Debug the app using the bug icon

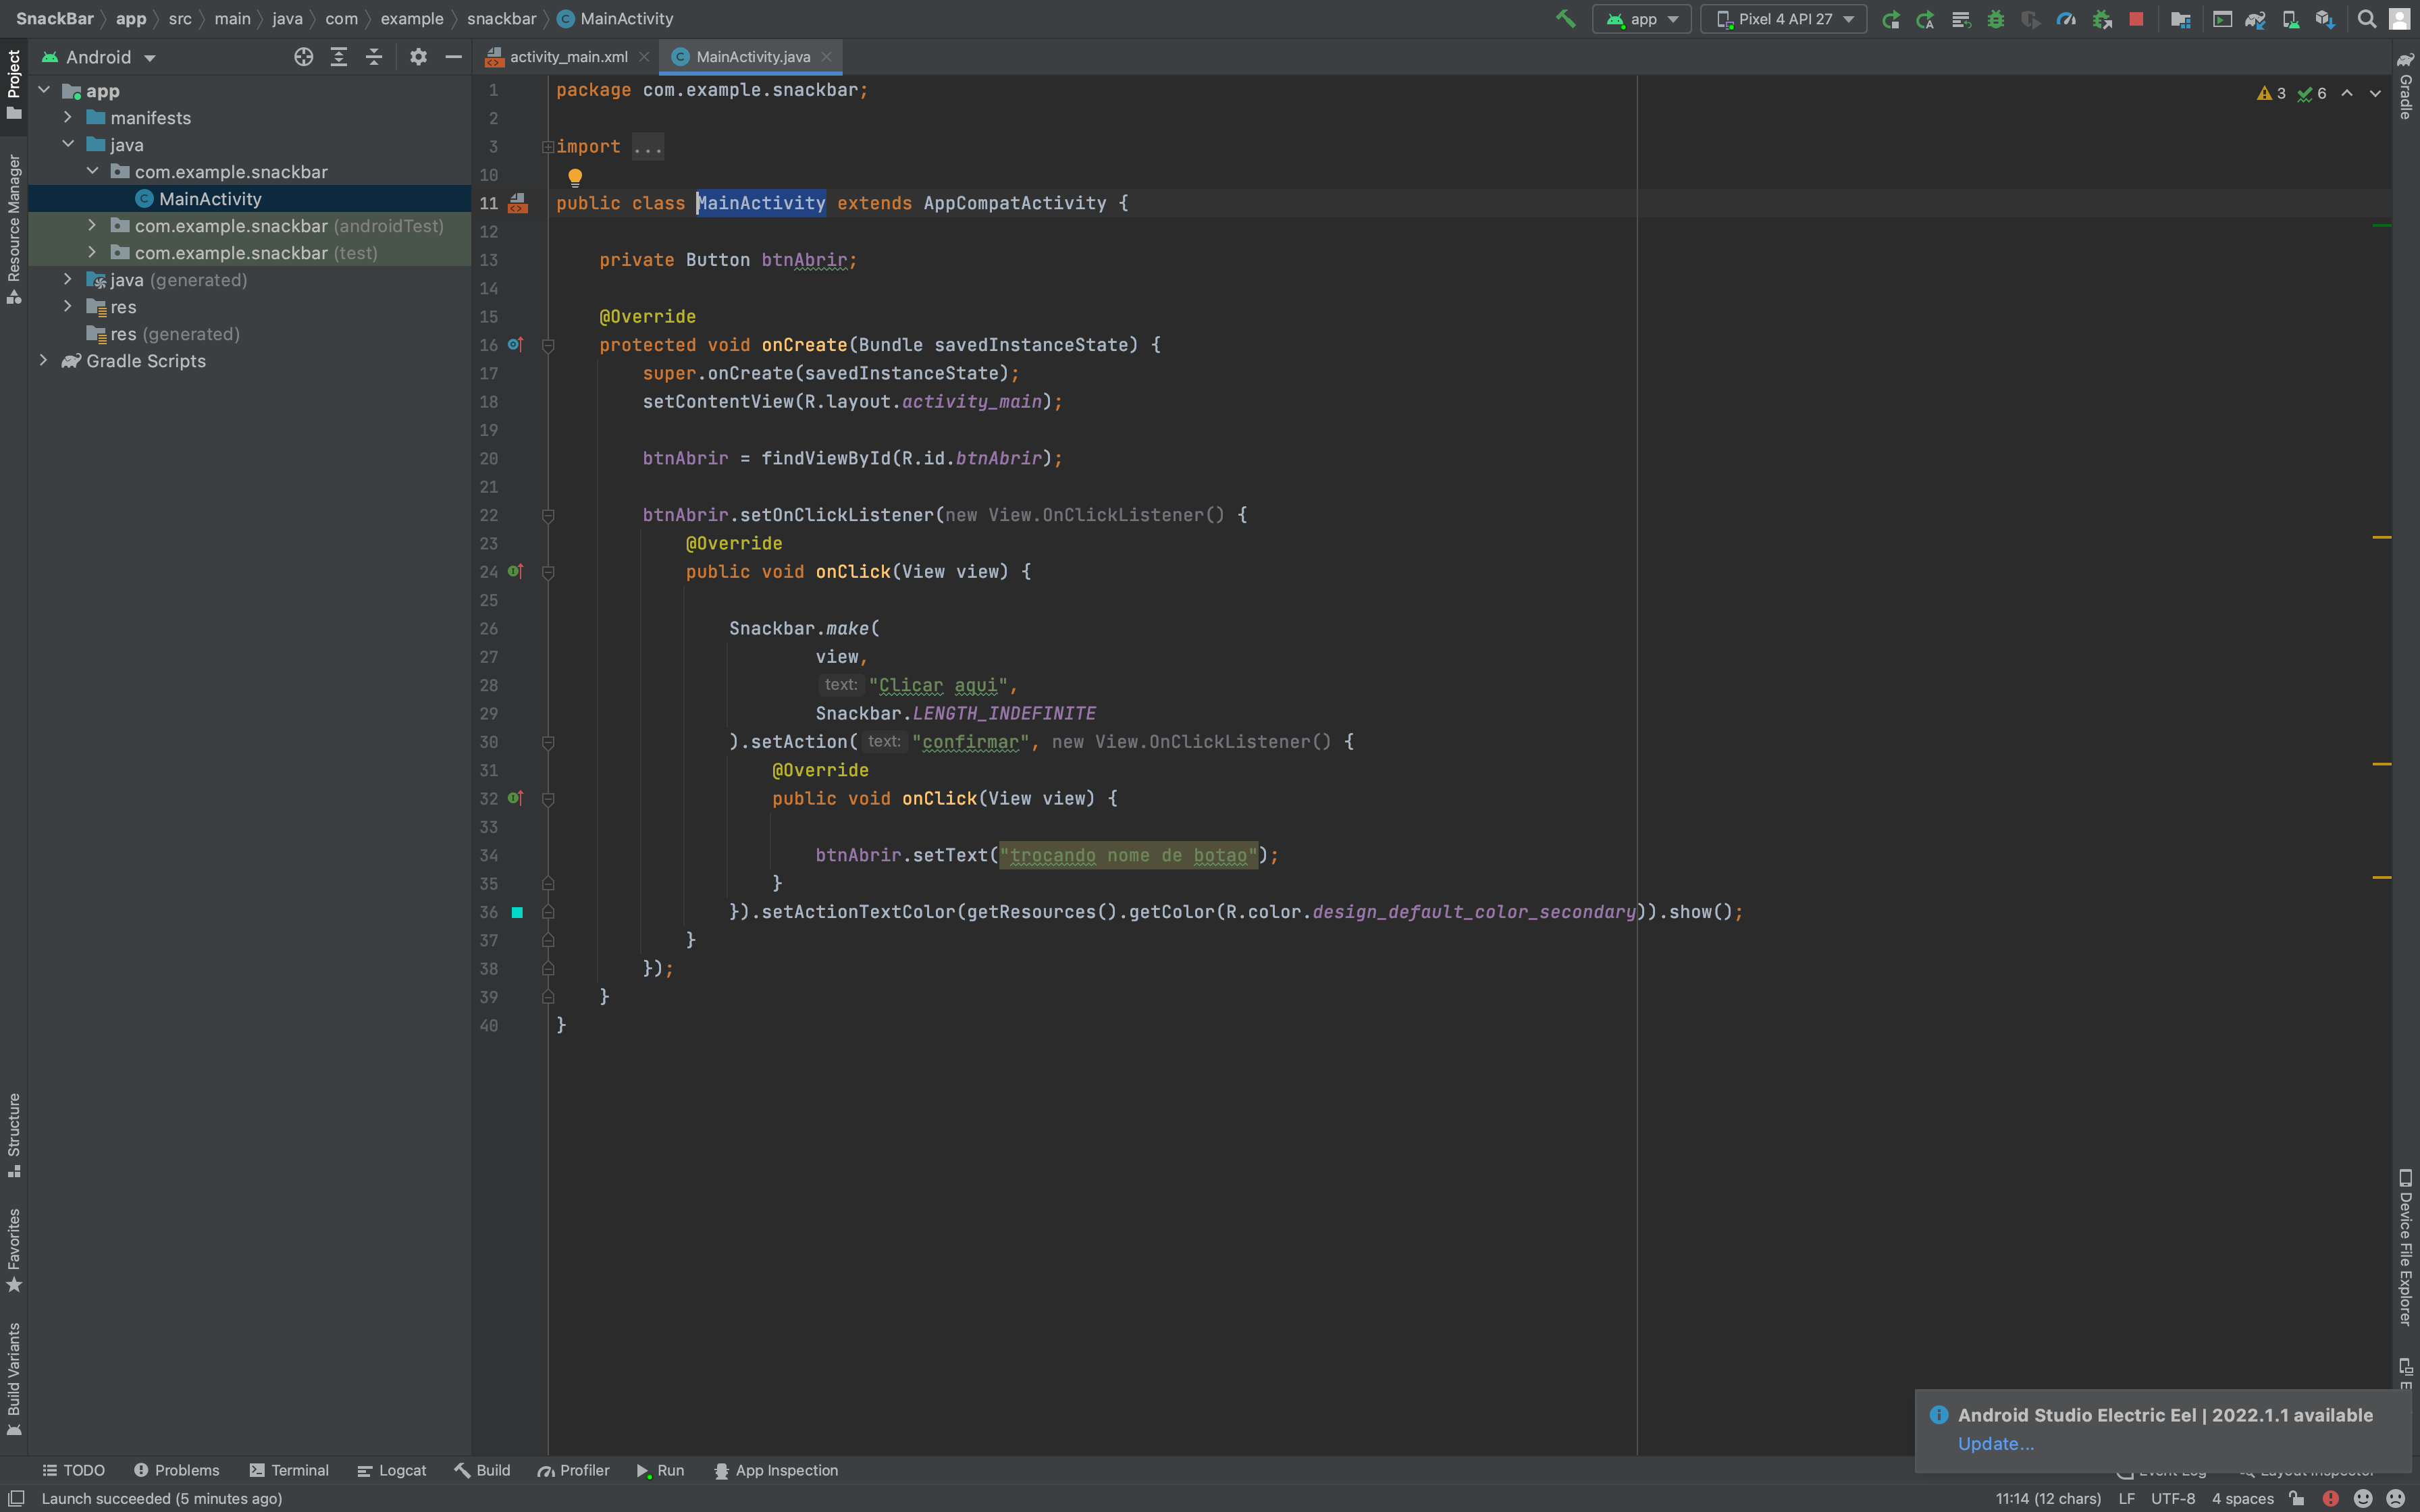(x=1996, y=18)
